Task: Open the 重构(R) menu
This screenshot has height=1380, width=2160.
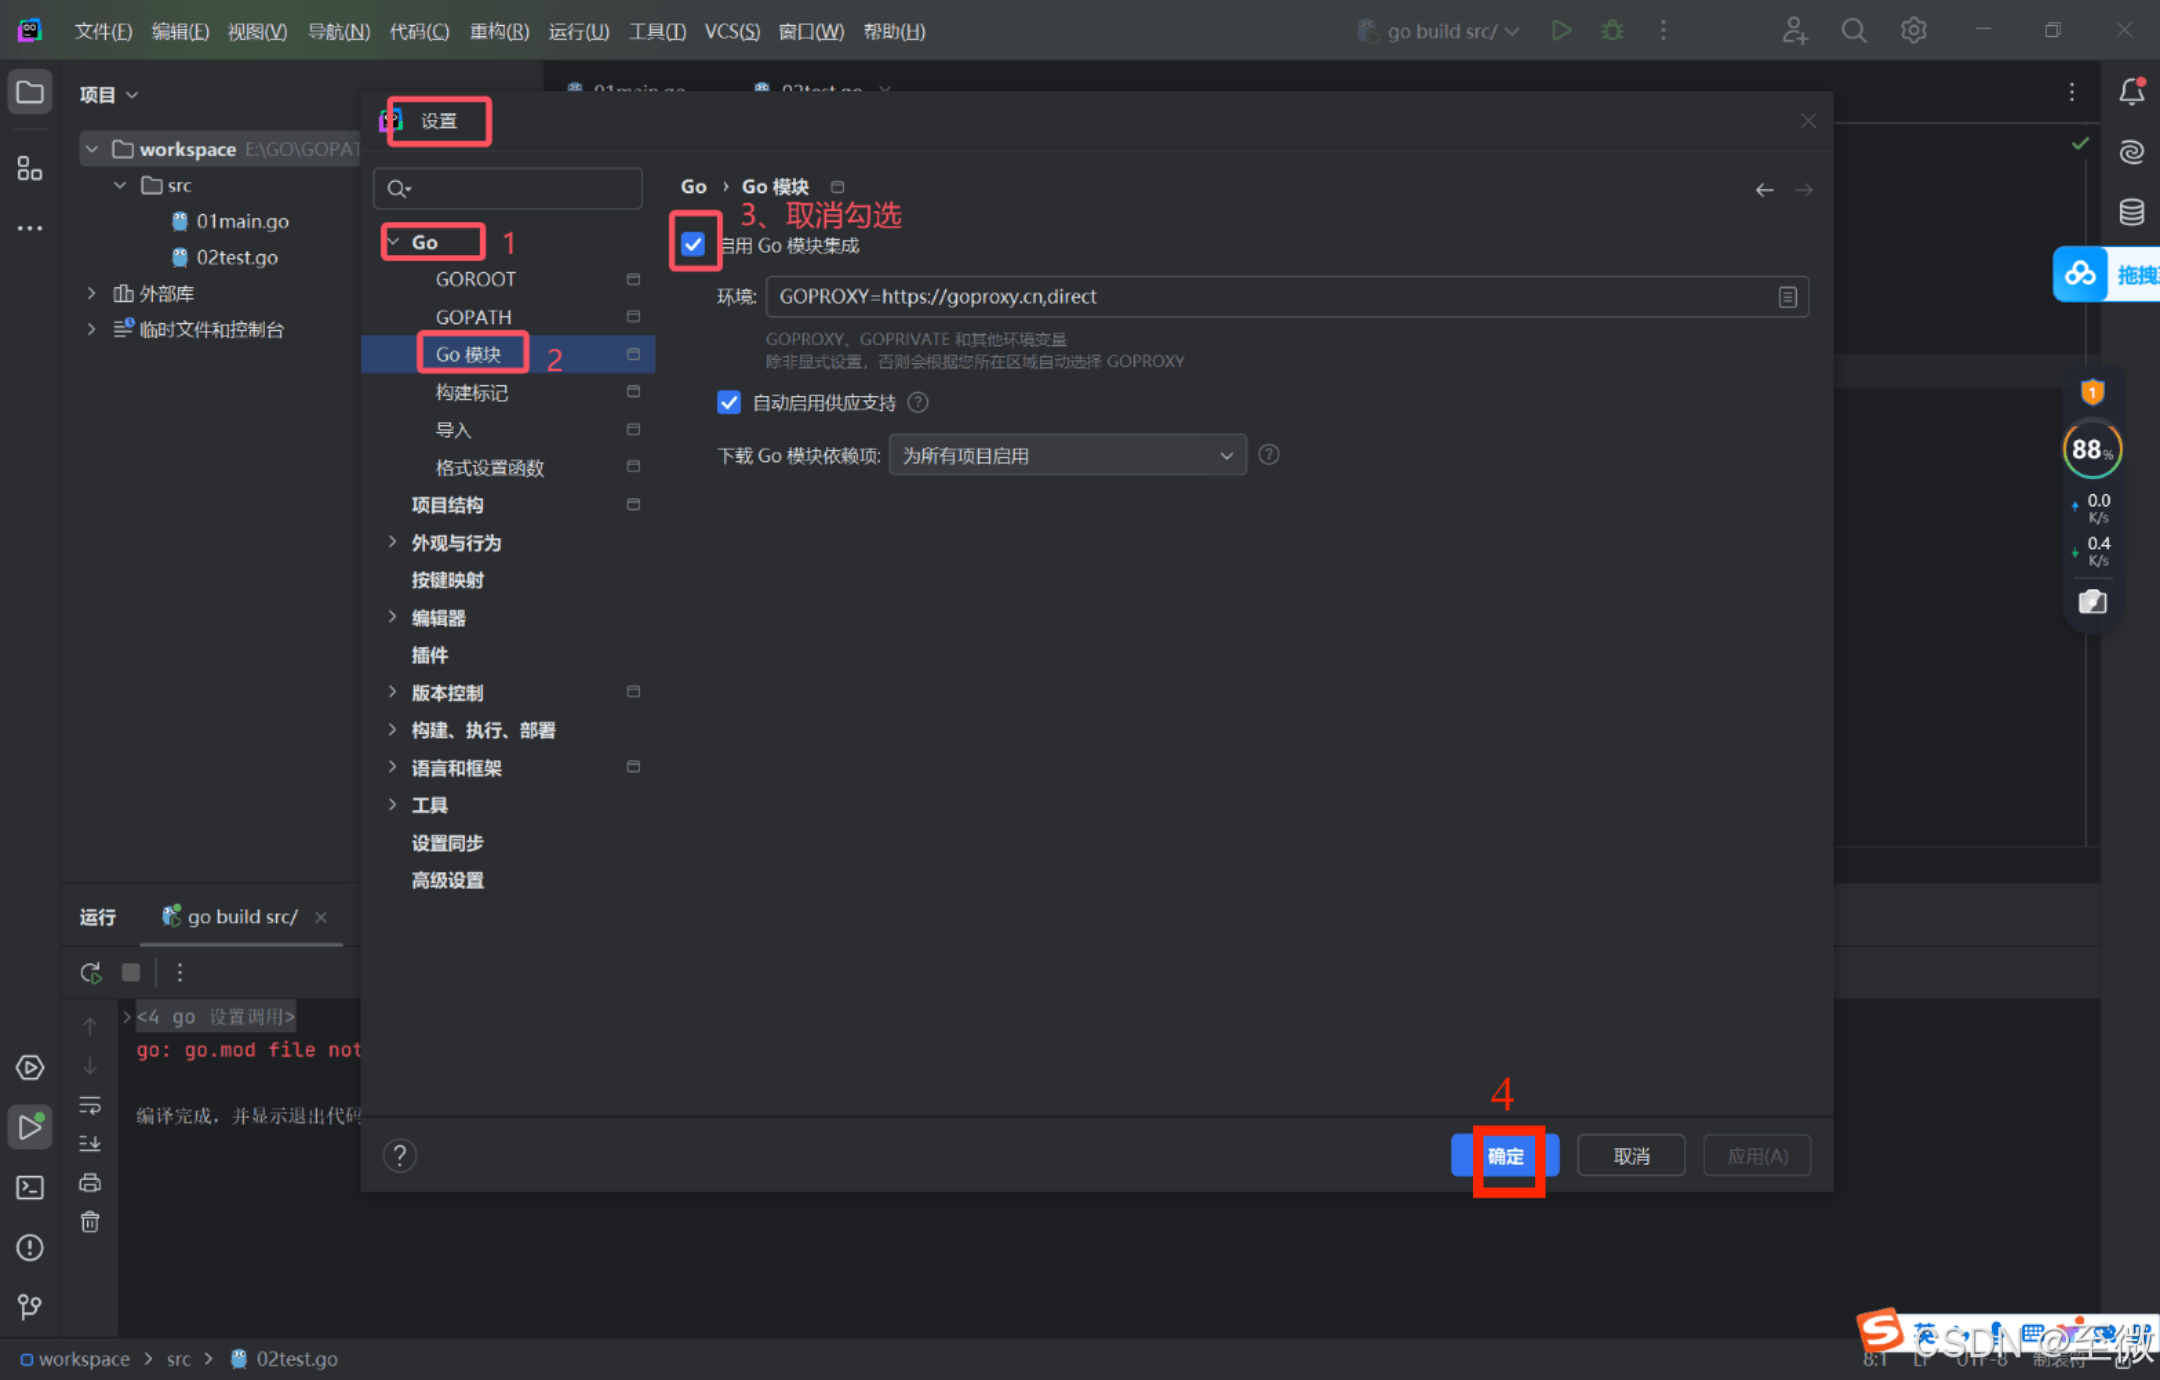Action: tap(499, 31)
